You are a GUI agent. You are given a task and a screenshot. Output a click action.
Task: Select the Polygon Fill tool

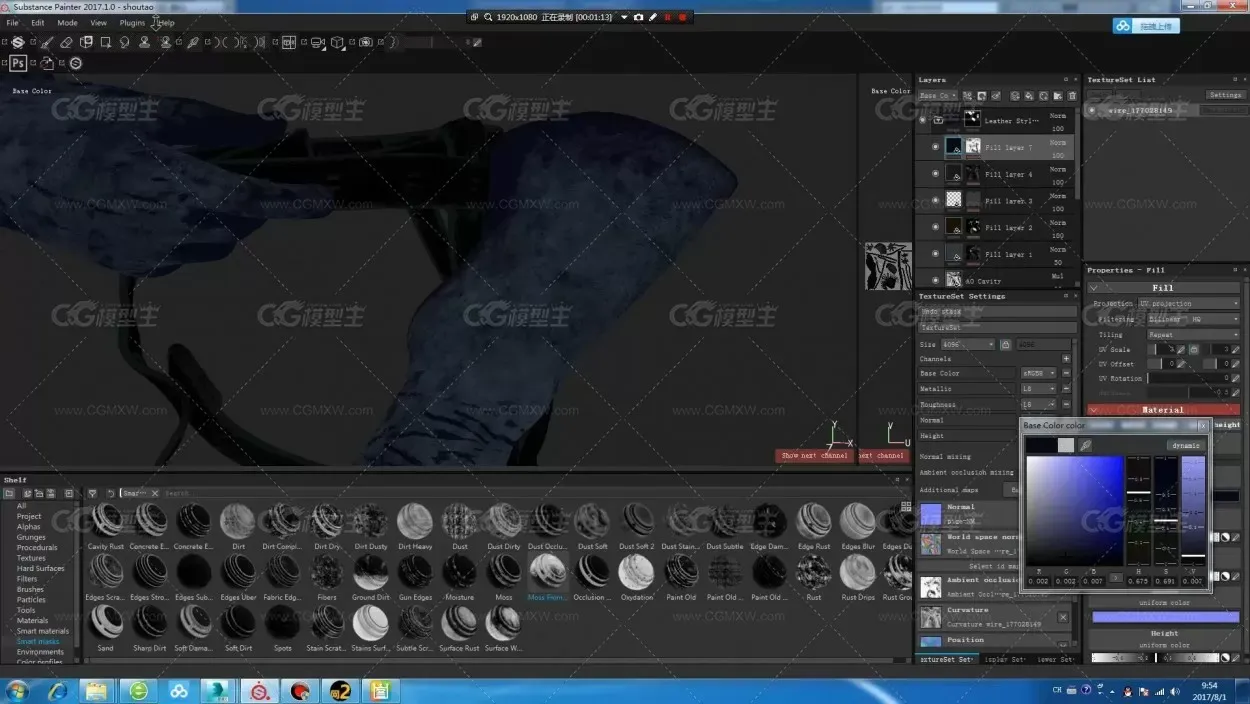coord(105,43)
